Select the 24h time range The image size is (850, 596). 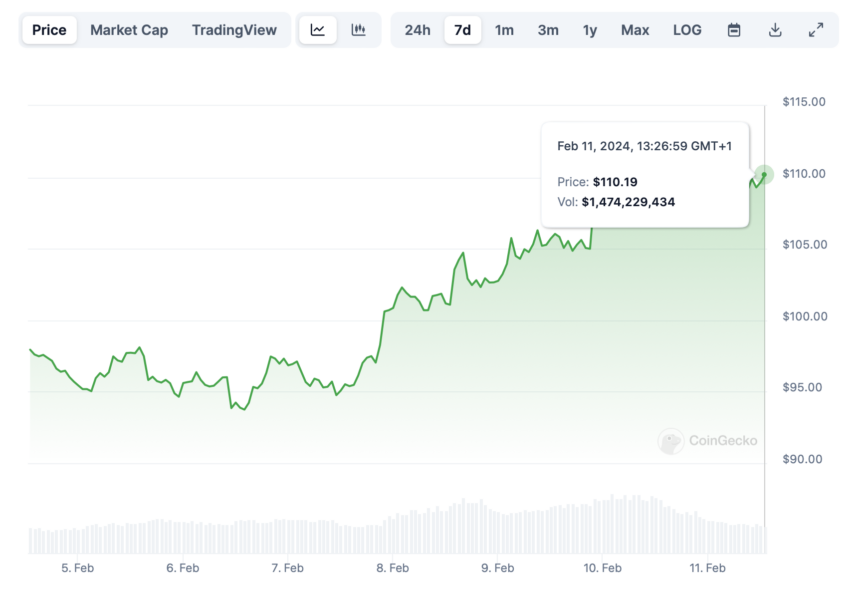coord(418,30)
